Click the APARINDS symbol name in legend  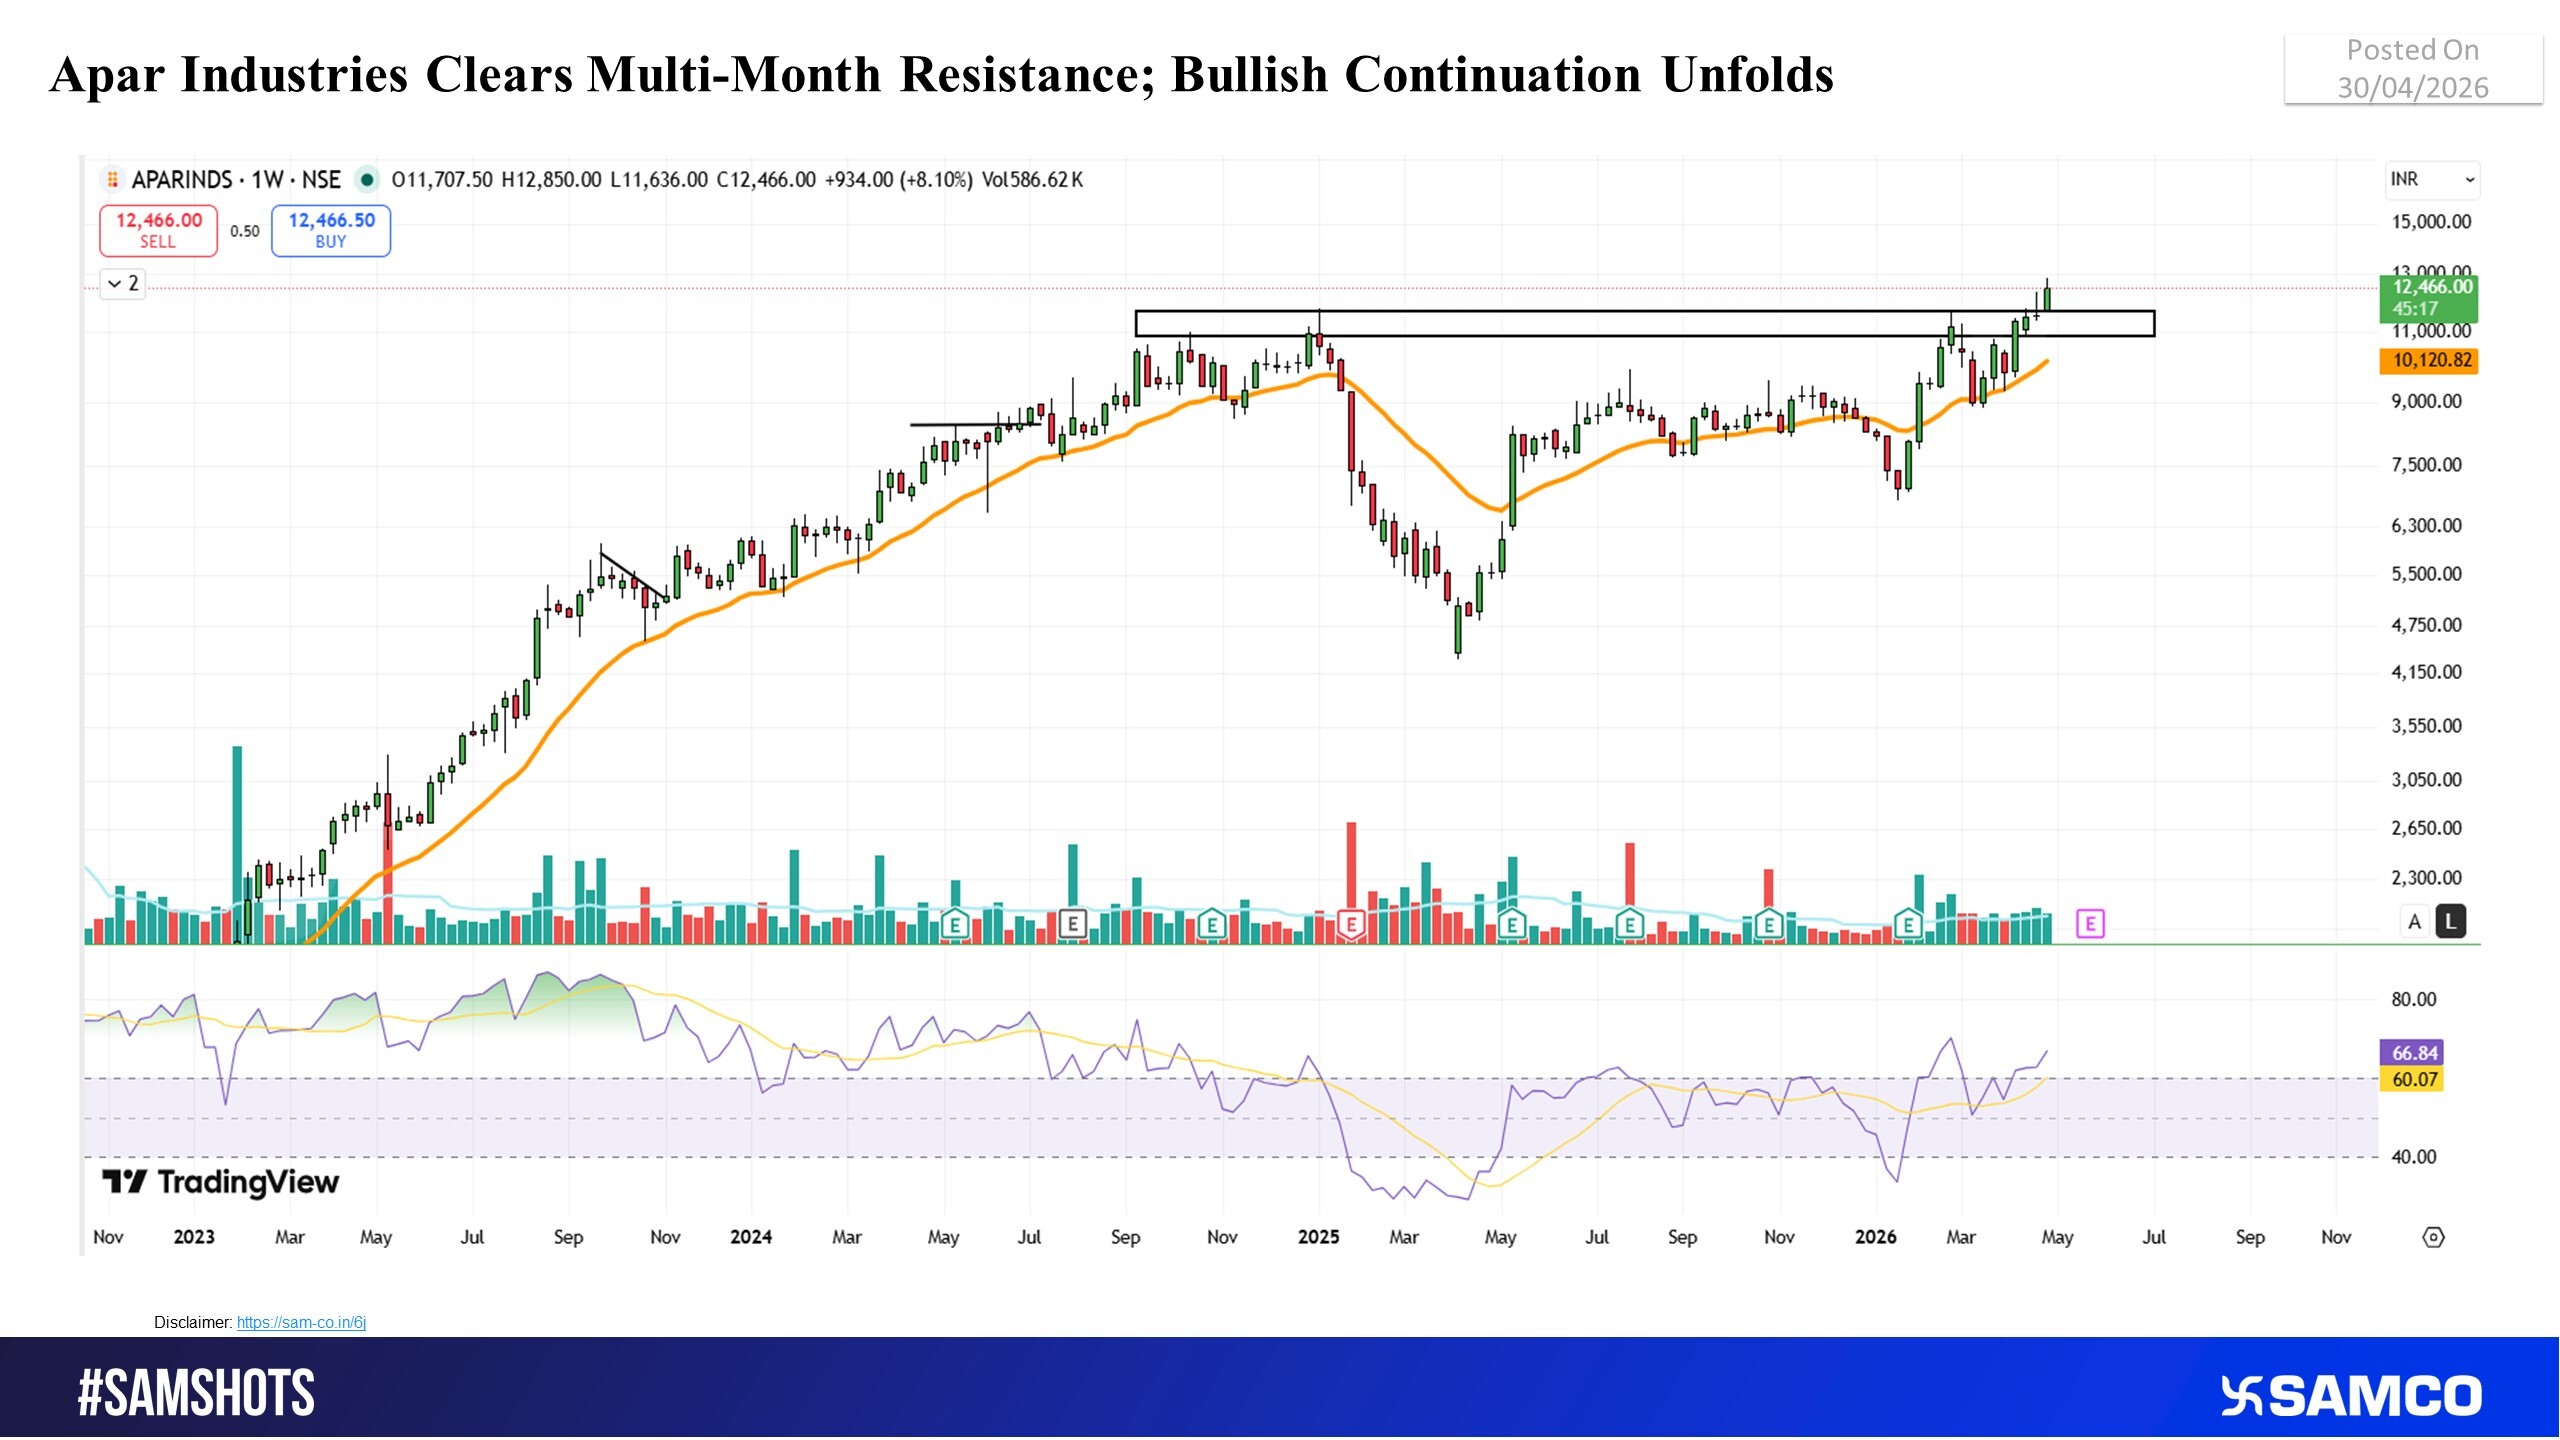point(182,180)
